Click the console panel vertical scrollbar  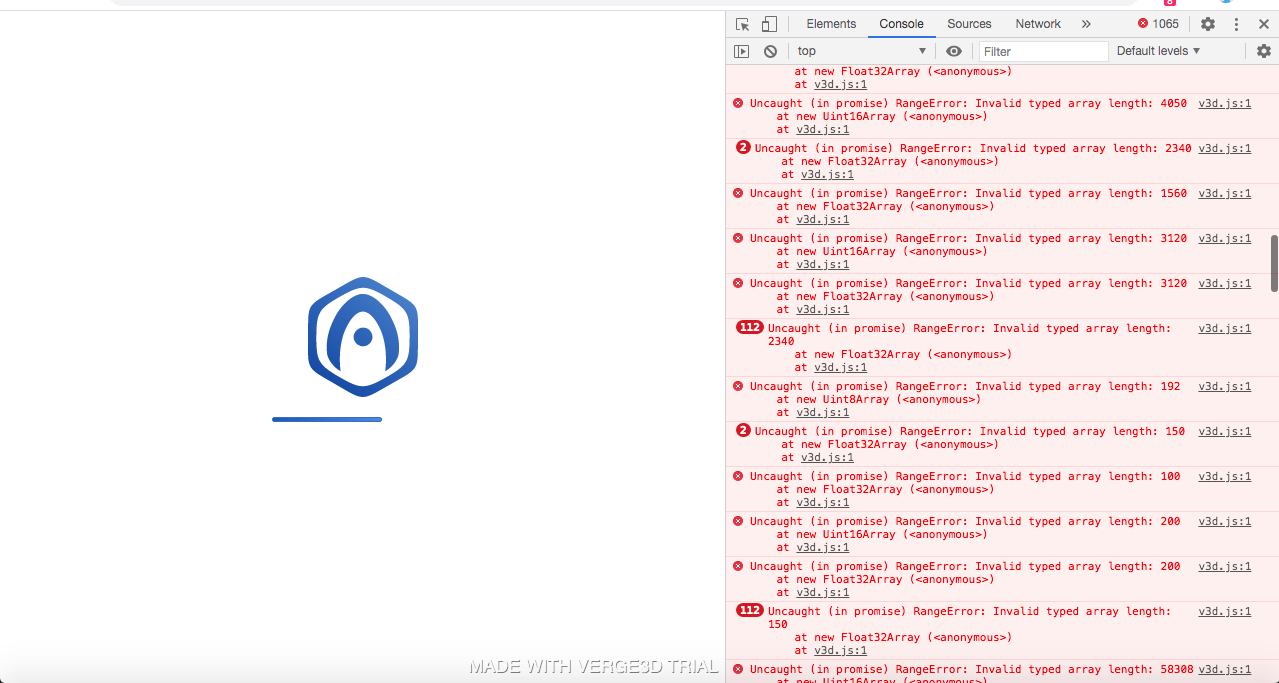coord(1274,263)
